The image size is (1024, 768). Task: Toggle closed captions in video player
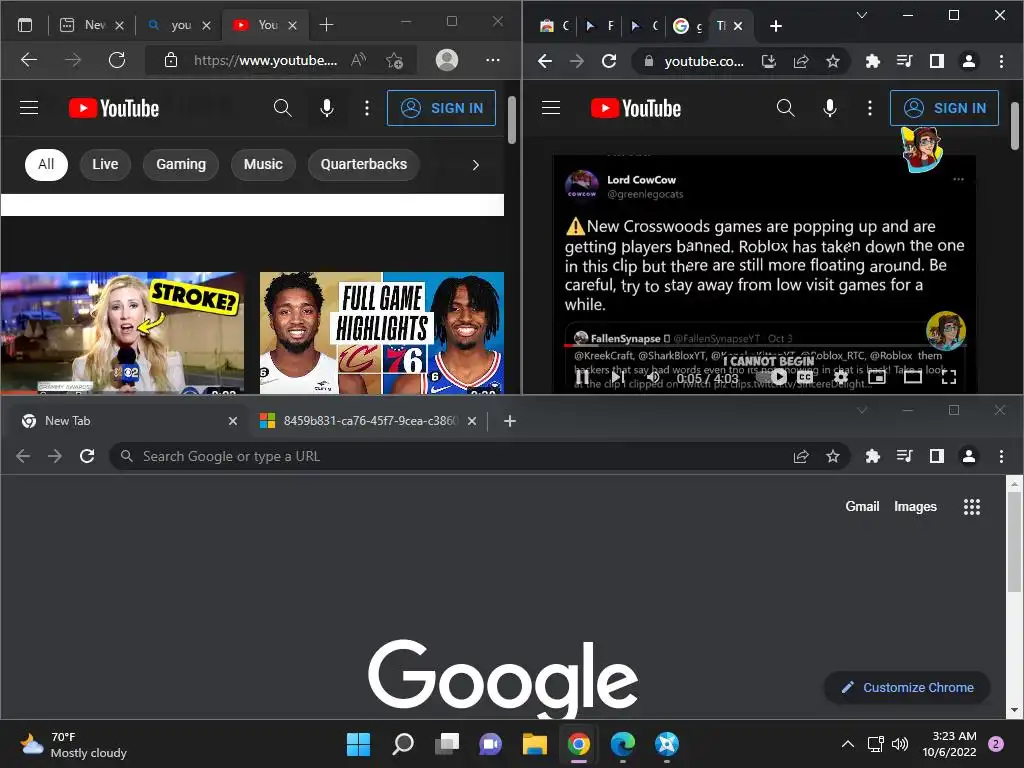[805, 377]
